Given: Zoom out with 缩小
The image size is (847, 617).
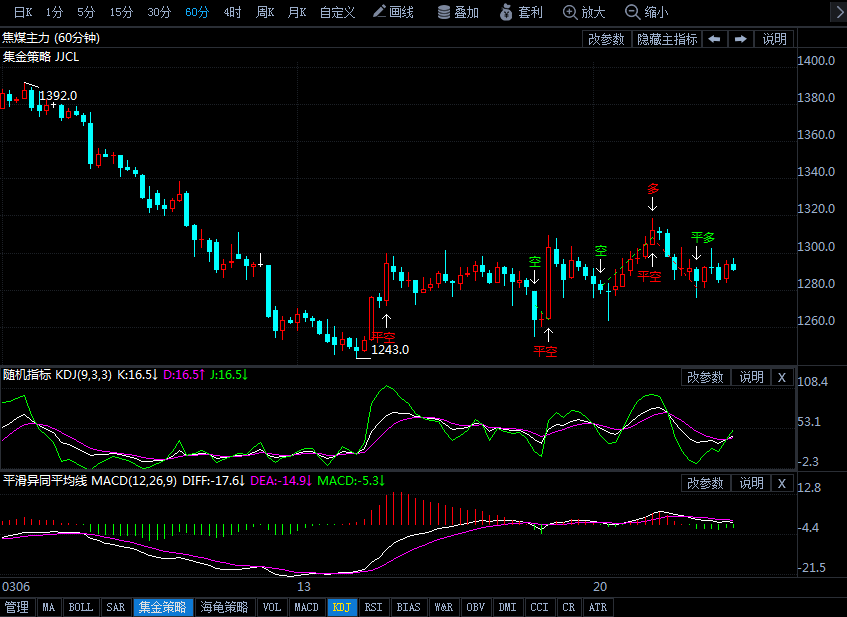Looking at the screenshot, I should [647, 12].
